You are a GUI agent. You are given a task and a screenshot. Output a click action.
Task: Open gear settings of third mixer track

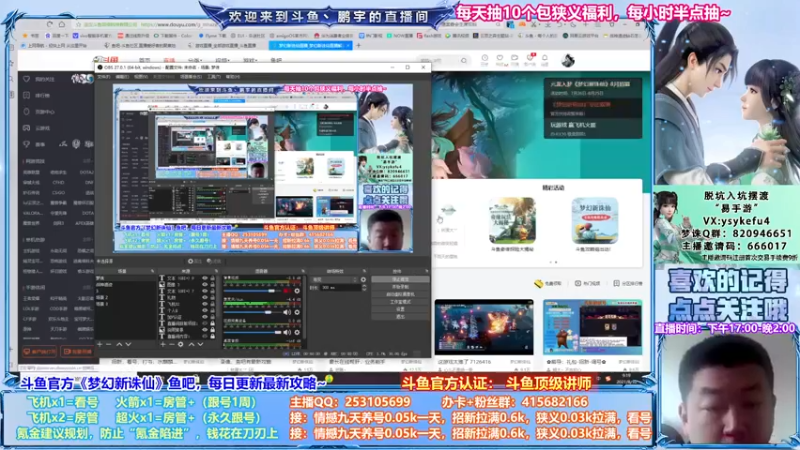pos(297,332)
